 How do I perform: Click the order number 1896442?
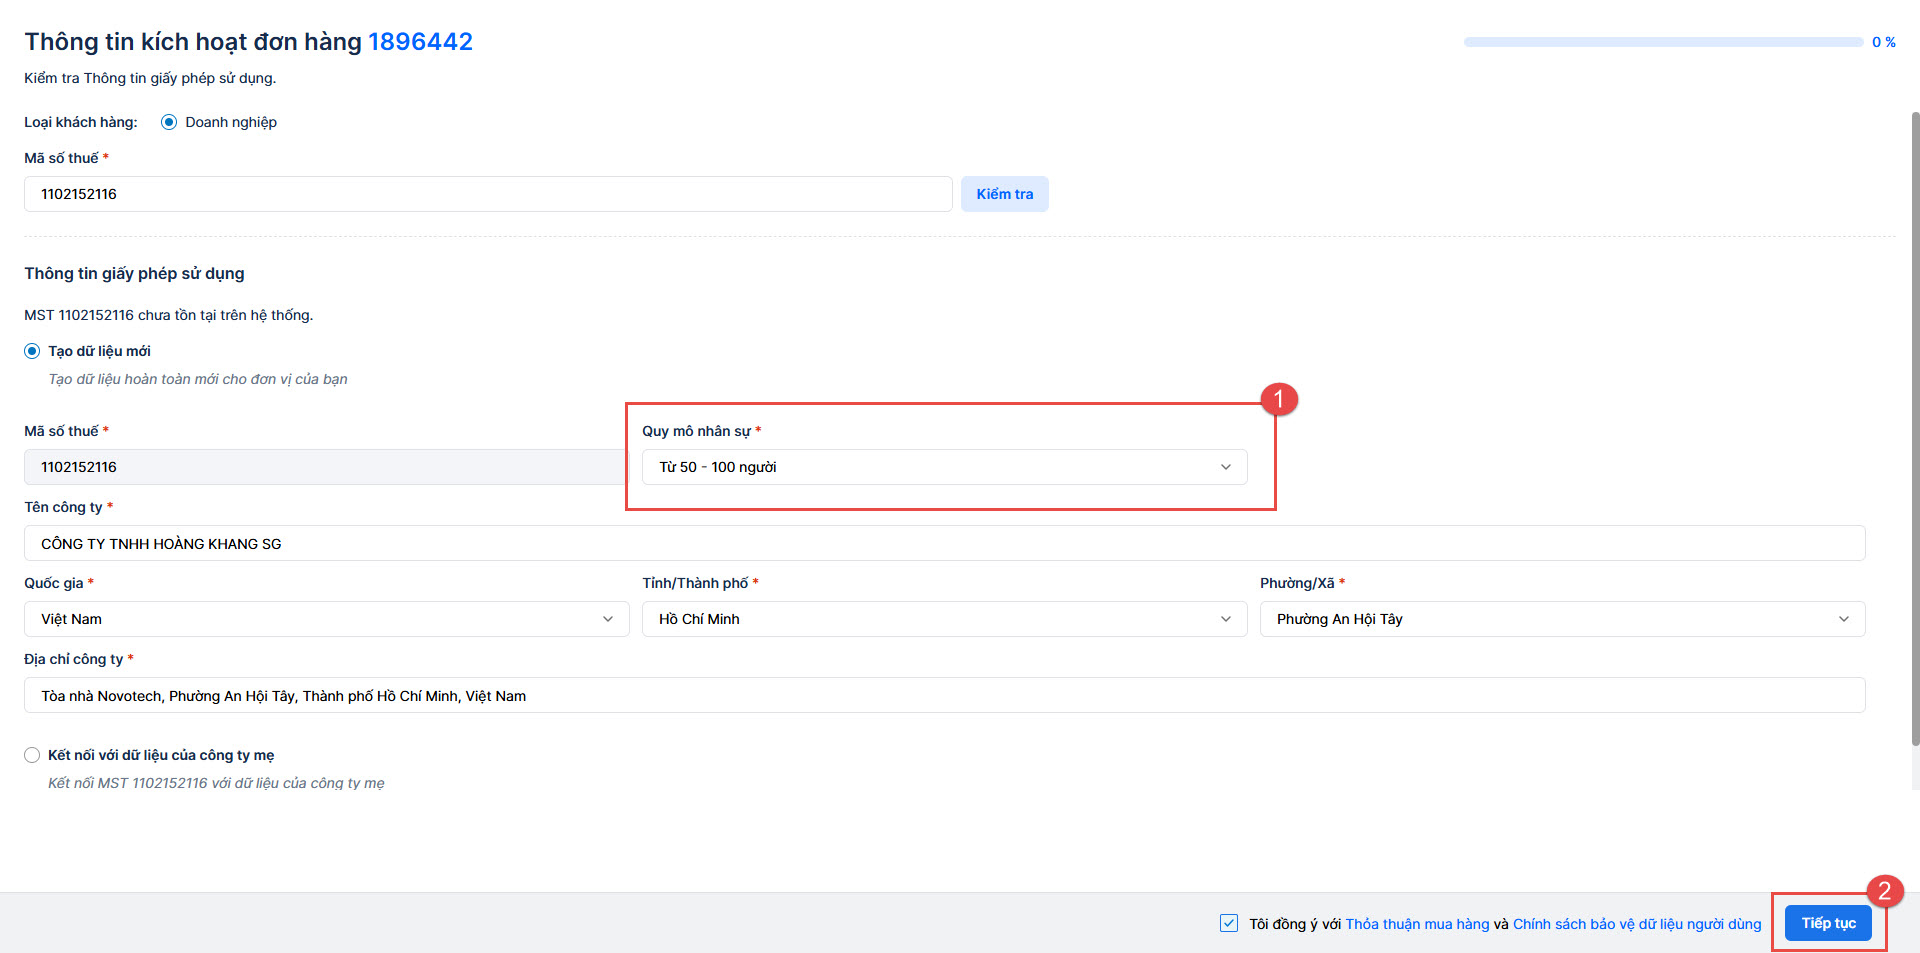(420, 42)
